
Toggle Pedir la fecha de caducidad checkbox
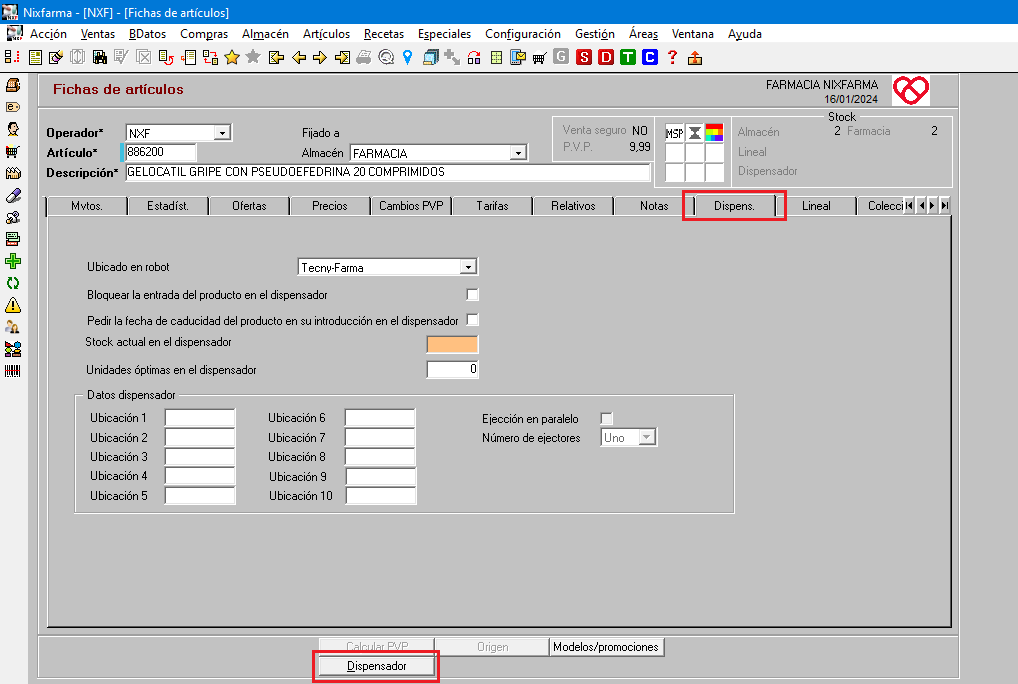(472, 320)
